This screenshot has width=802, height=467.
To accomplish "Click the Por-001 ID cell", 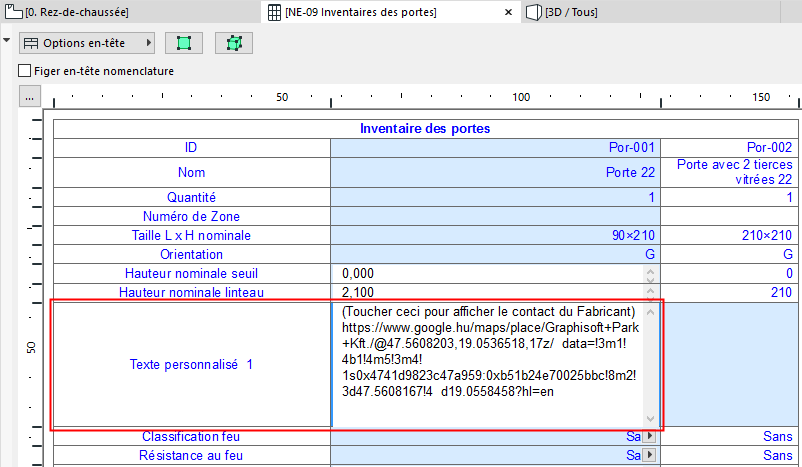I will (x=496, y=148).
